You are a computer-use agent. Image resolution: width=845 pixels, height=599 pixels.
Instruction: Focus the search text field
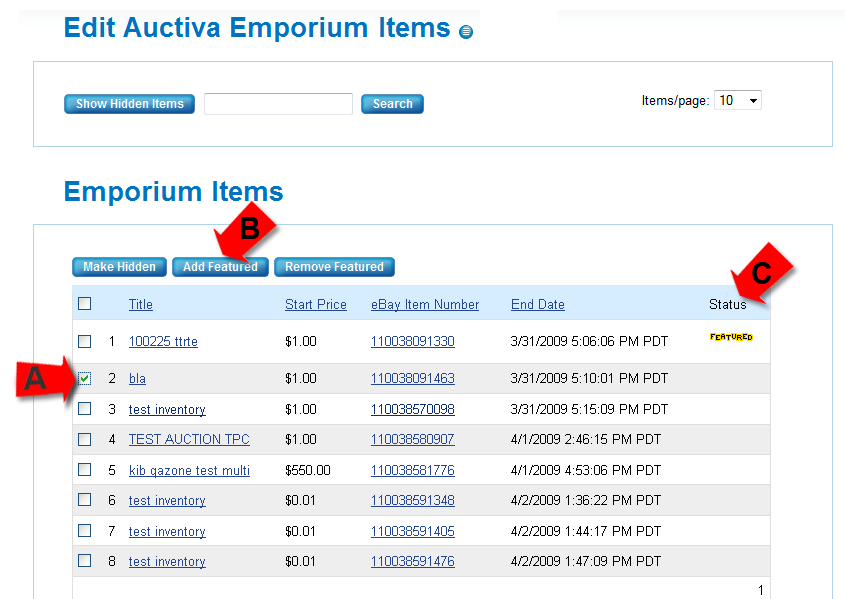pyautogui.click(x=278, y=104)
